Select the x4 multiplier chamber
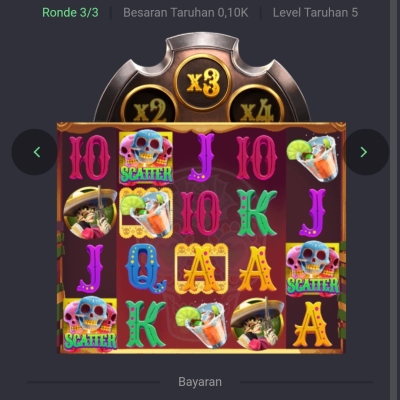The height and width of the screenshot is (400, 400). click(x=257, y=106)
